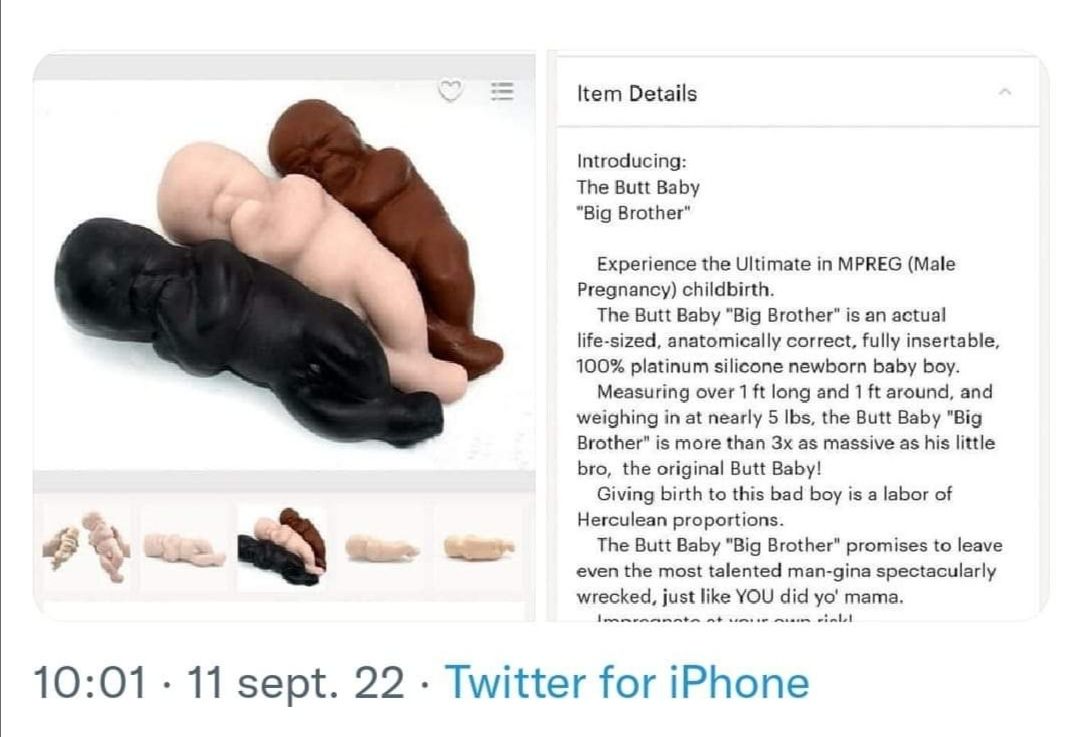This screenshot has width=1080, height=737.
Task: Favorite the item with the heart icon
Action: point(450,90)
